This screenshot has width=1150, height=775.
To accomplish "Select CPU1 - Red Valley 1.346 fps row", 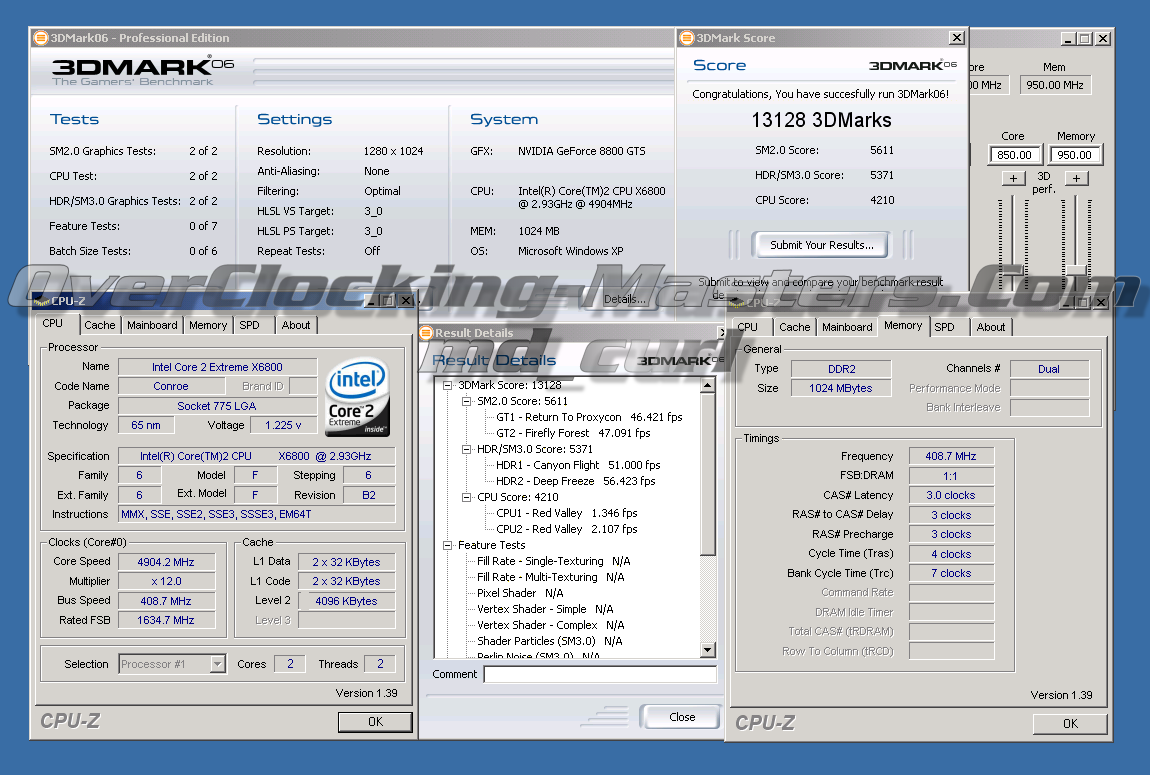I will coord(566,513).
